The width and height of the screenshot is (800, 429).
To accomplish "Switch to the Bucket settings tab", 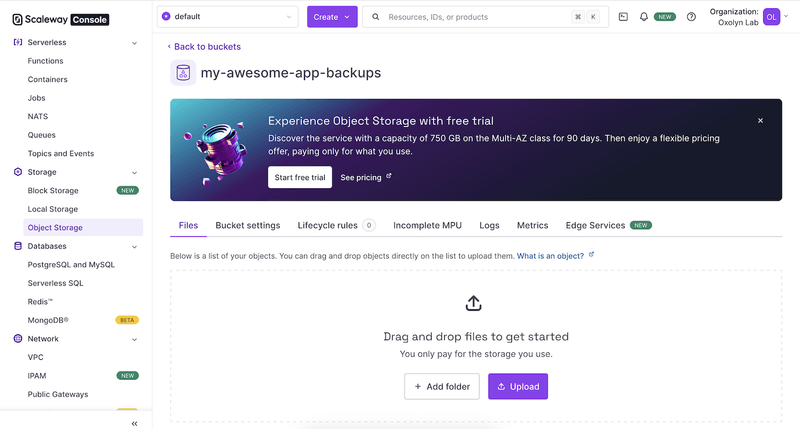I will 247,225.
